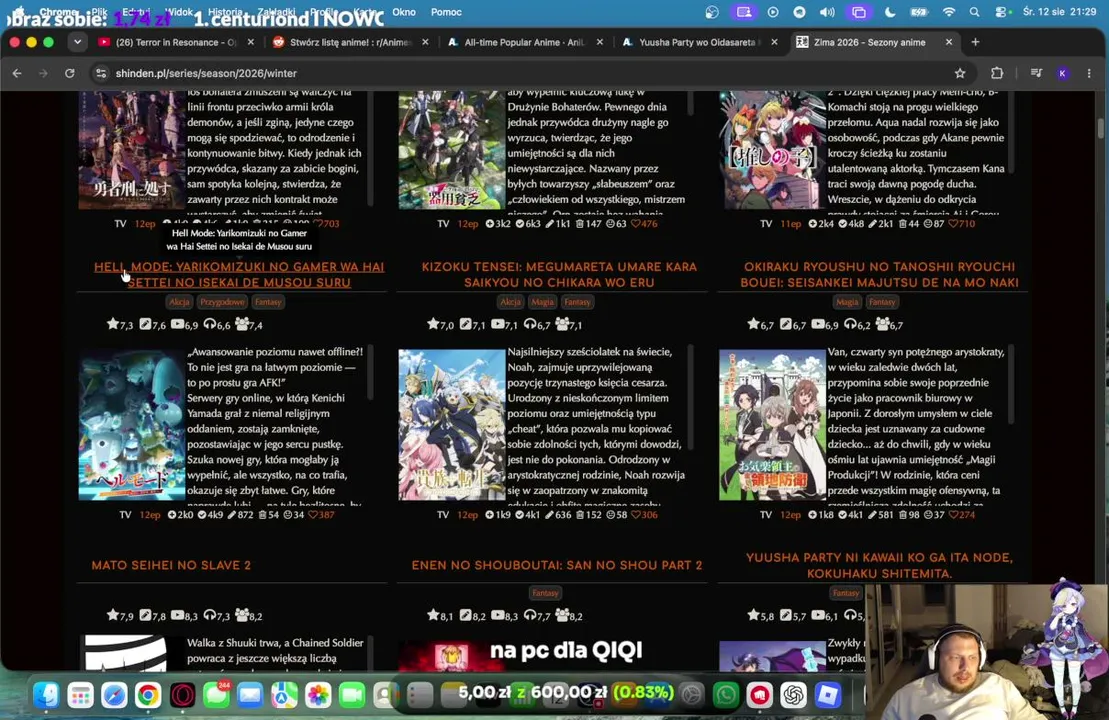The width and height of the screenshot is (1109, 720).
Task: Go back using Chrome's back arrow
Action: pyautogui.click(x=17, y=73)
